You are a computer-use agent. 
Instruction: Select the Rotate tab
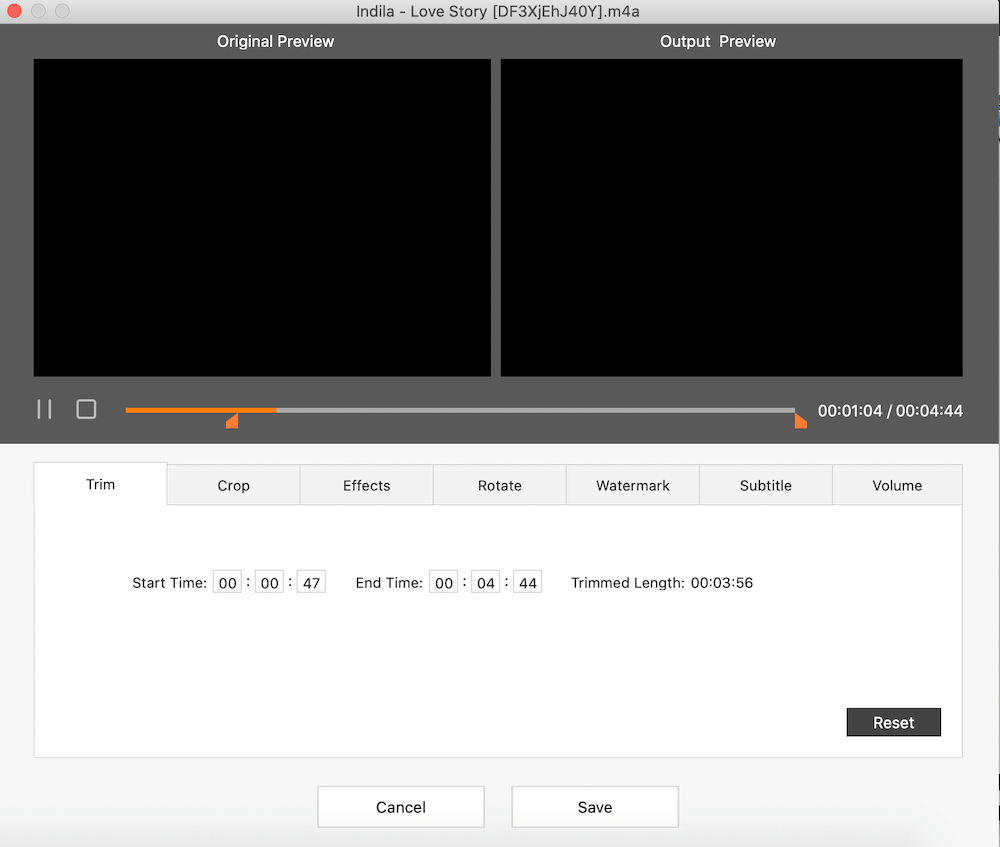coord(499,485)
